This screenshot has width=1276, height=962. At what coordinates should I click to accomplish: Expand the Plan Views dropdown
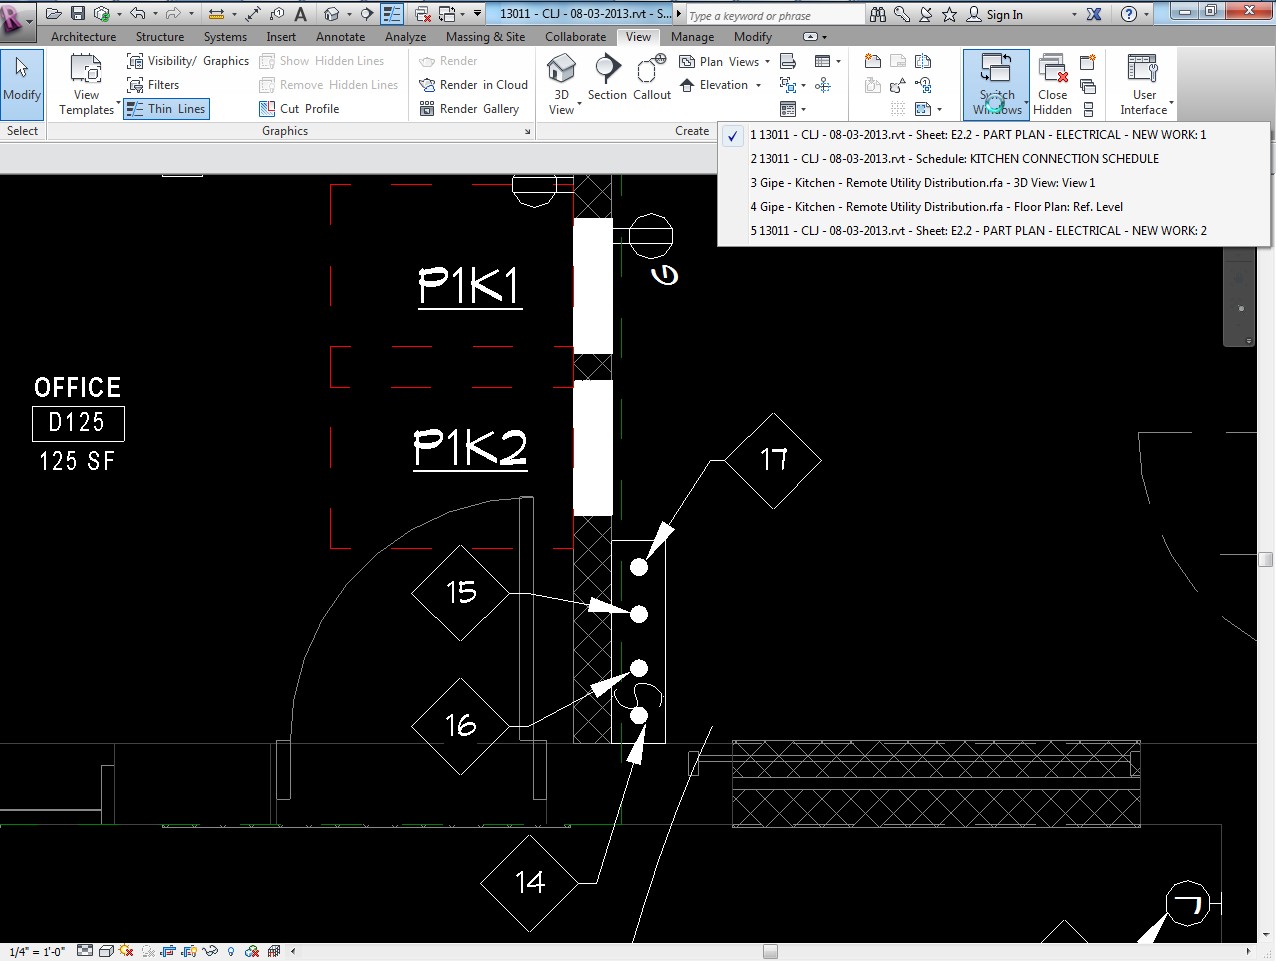click(x=767, y=62)
